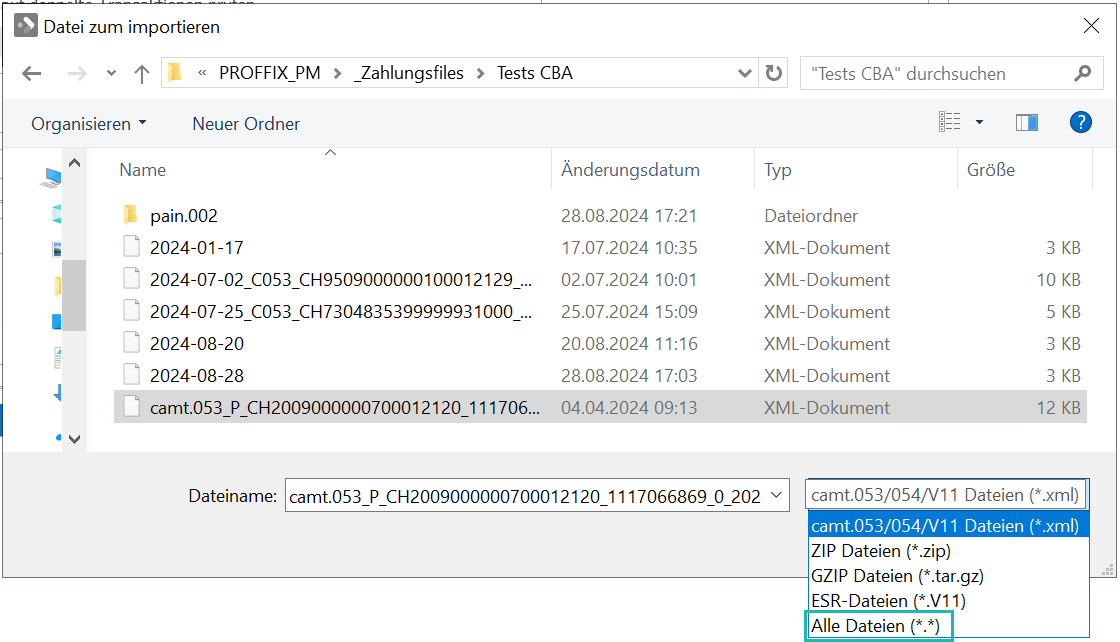Click the sidebar scrollbar up arrow
This screenshot has height=642, width=1120.
pyautogui.click(x=74, y=163)
